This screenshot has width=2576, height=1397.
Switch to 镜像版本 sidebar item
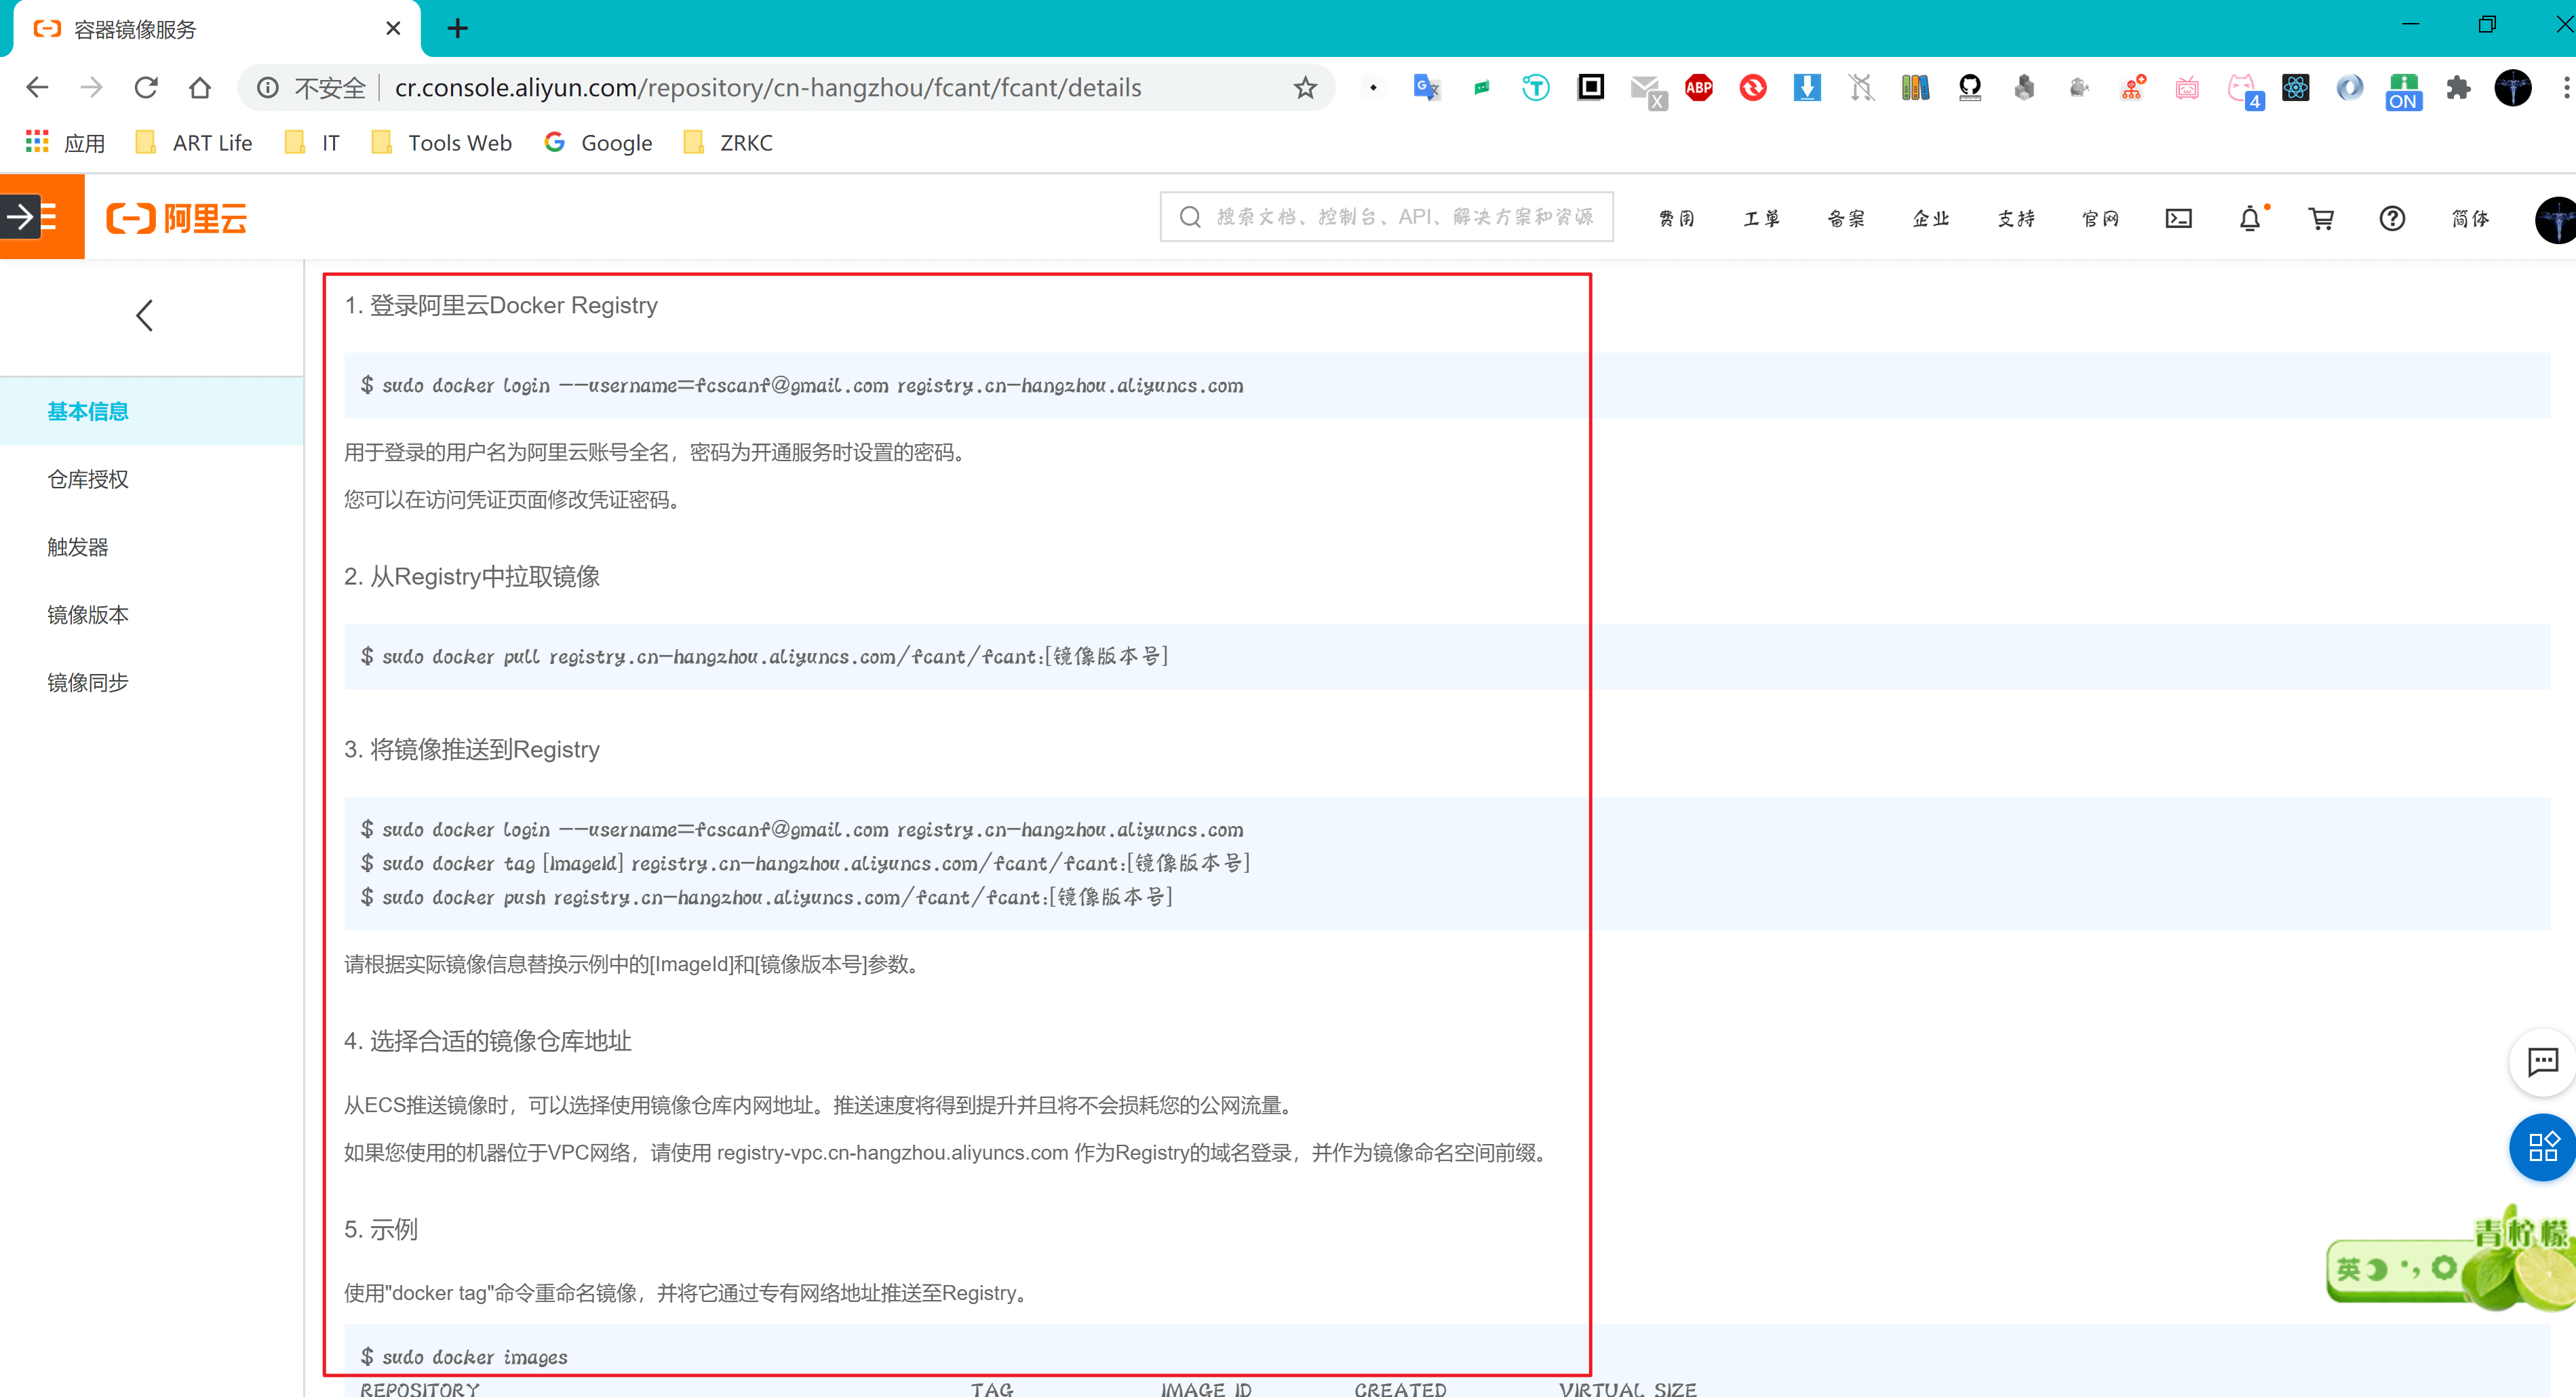tap(88, 615)
